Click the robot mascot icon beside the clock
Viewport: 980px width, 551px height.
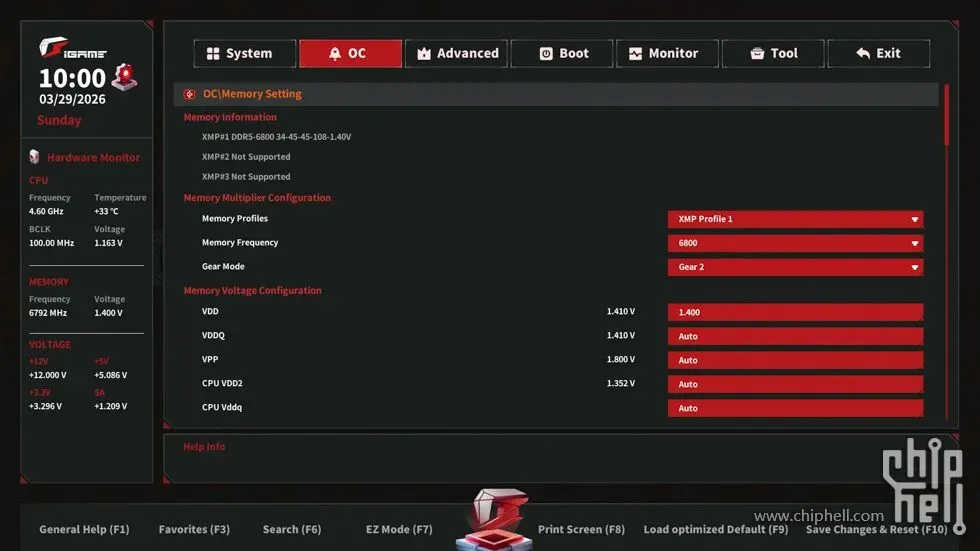[x=124, y=77]
